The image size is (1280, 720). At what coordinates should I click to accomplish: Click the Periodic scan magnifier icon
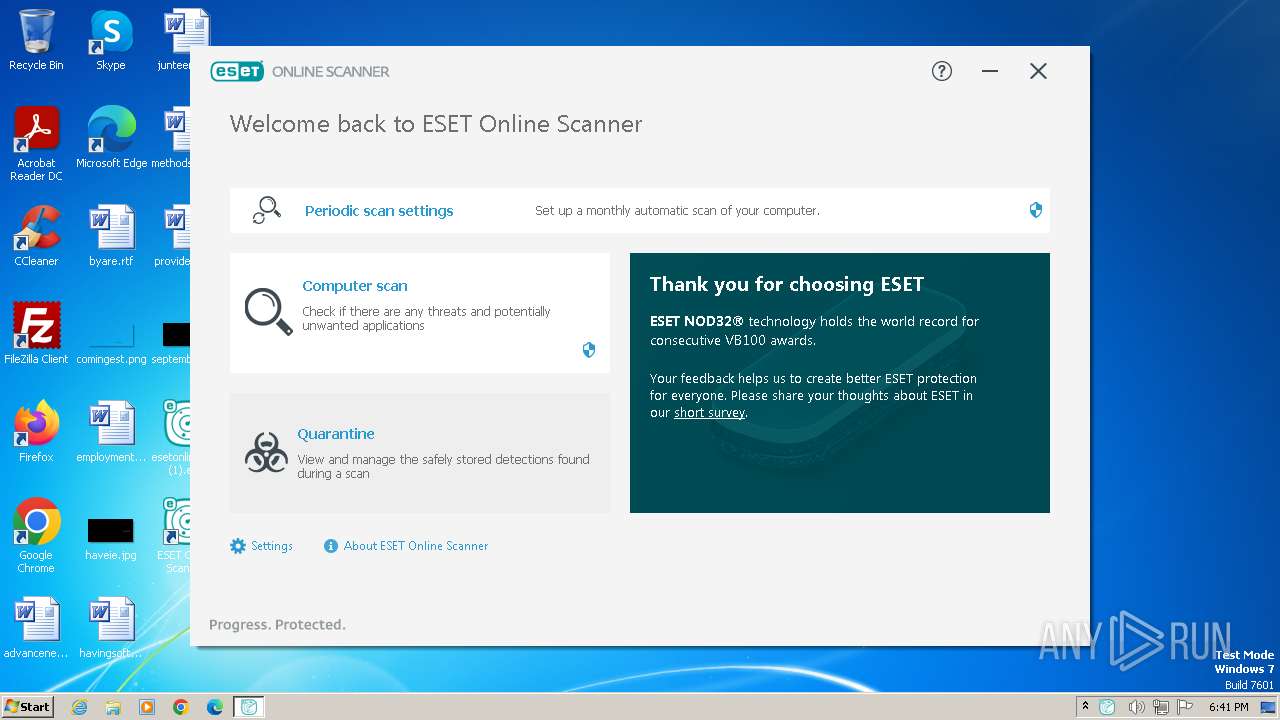[266, 210]
